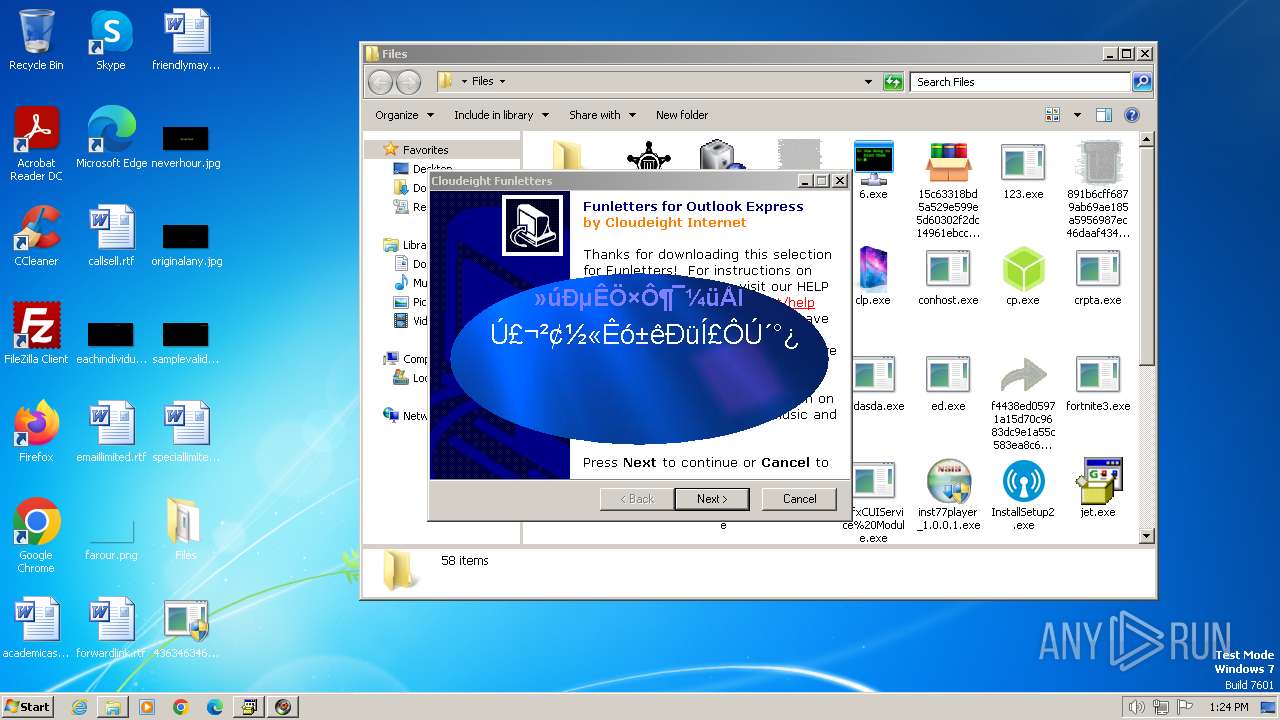Go forward with the Explorer forward arrow
This screenshot has height=720, width=1280.
point(408,82)
